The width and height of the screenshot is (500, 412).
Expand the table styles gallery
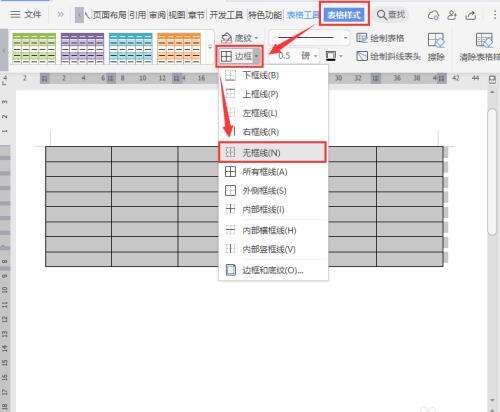[x=210, y=48]
